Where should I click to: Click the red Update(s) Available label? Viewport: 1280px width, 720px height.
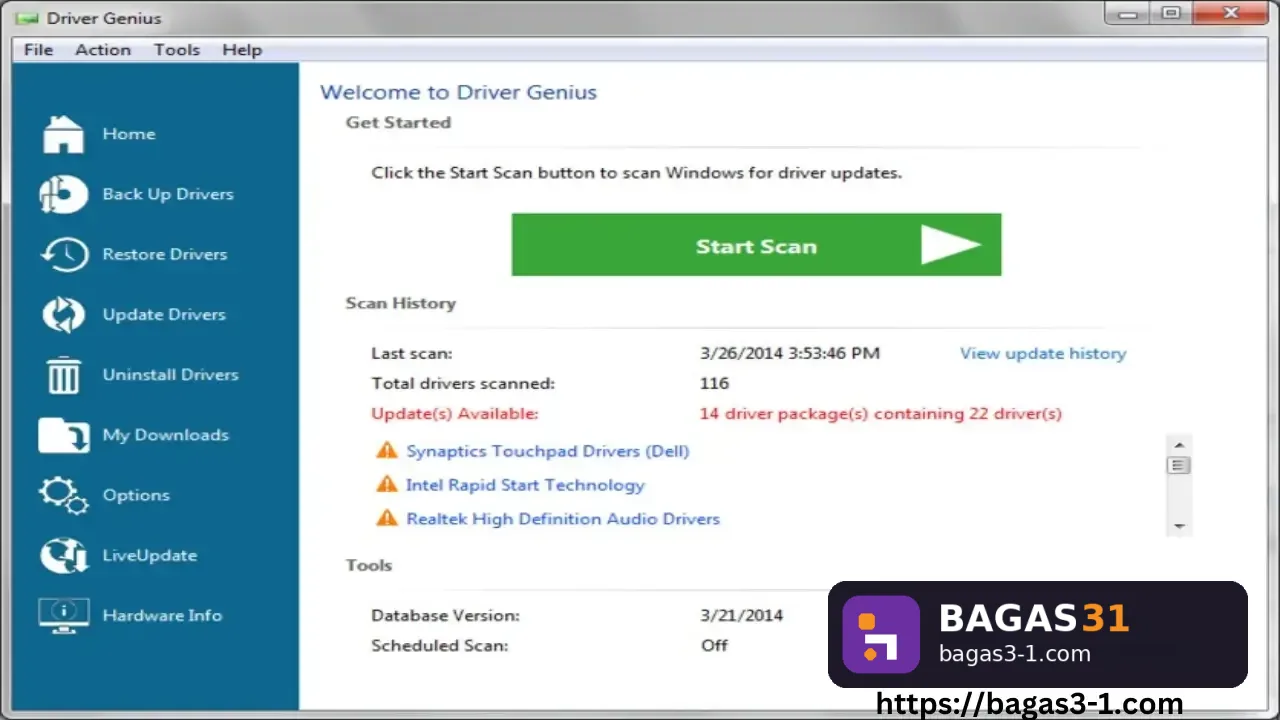click(x=455, y=413)
